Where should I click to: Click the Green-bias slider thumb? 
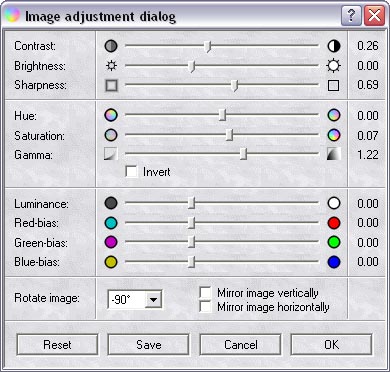(x=191, y=242)
